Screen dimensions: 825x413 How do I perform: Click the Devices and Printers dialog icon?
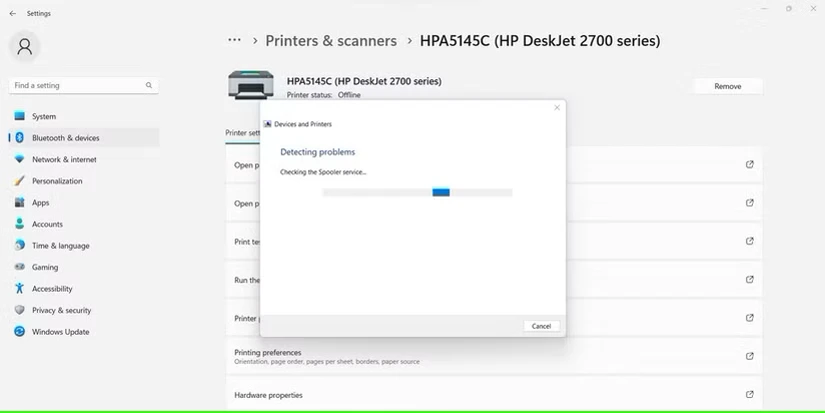(267, 124)
